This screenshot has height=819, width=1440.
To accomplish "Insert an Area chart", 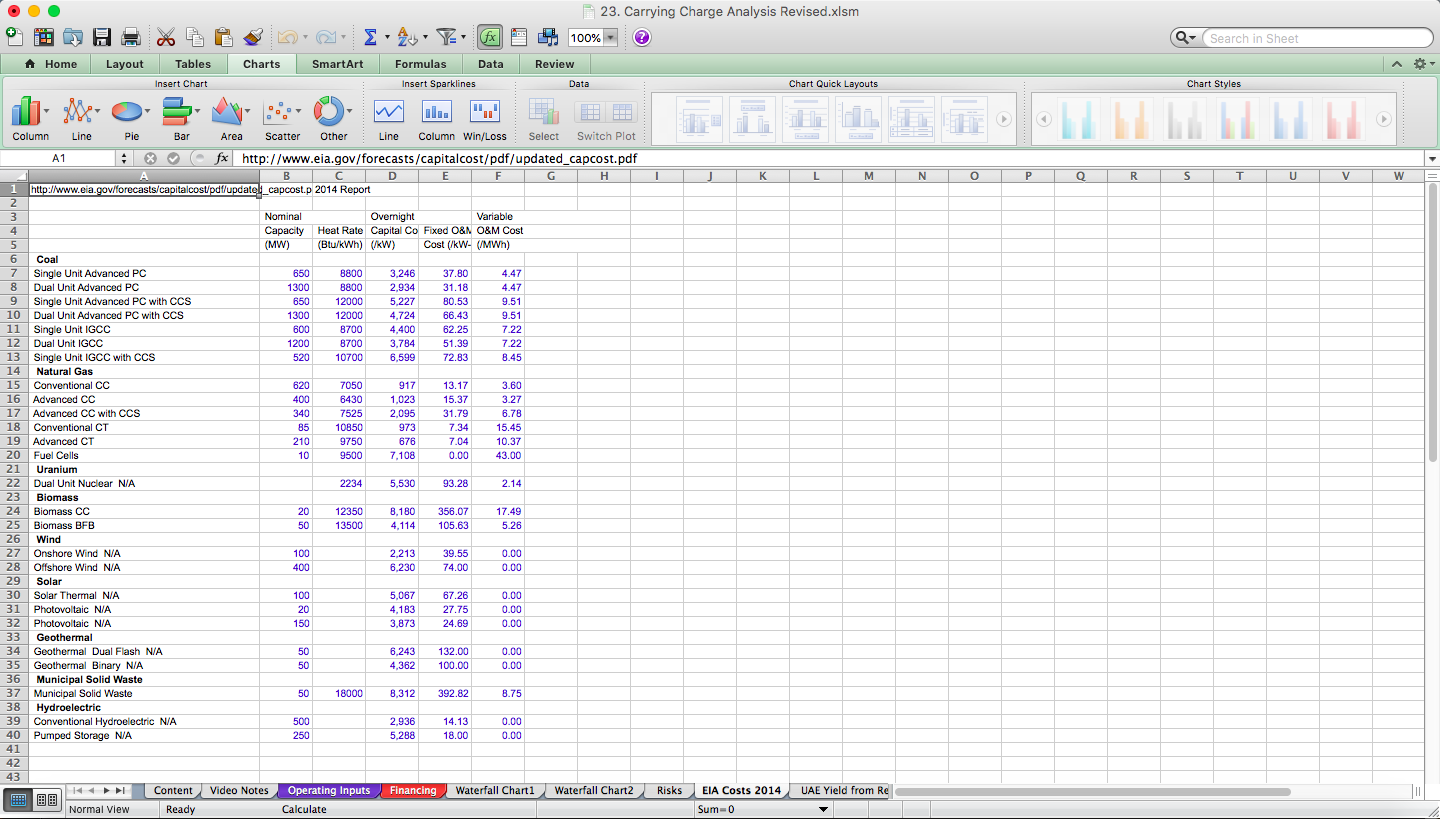I will pos(231,119).
